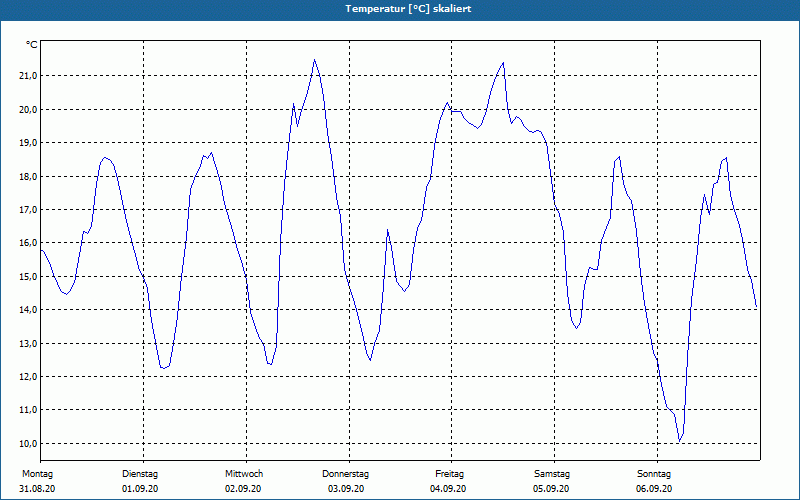Click the Sunday temperature minimum near 10 °C

click(x=679, y=440)
